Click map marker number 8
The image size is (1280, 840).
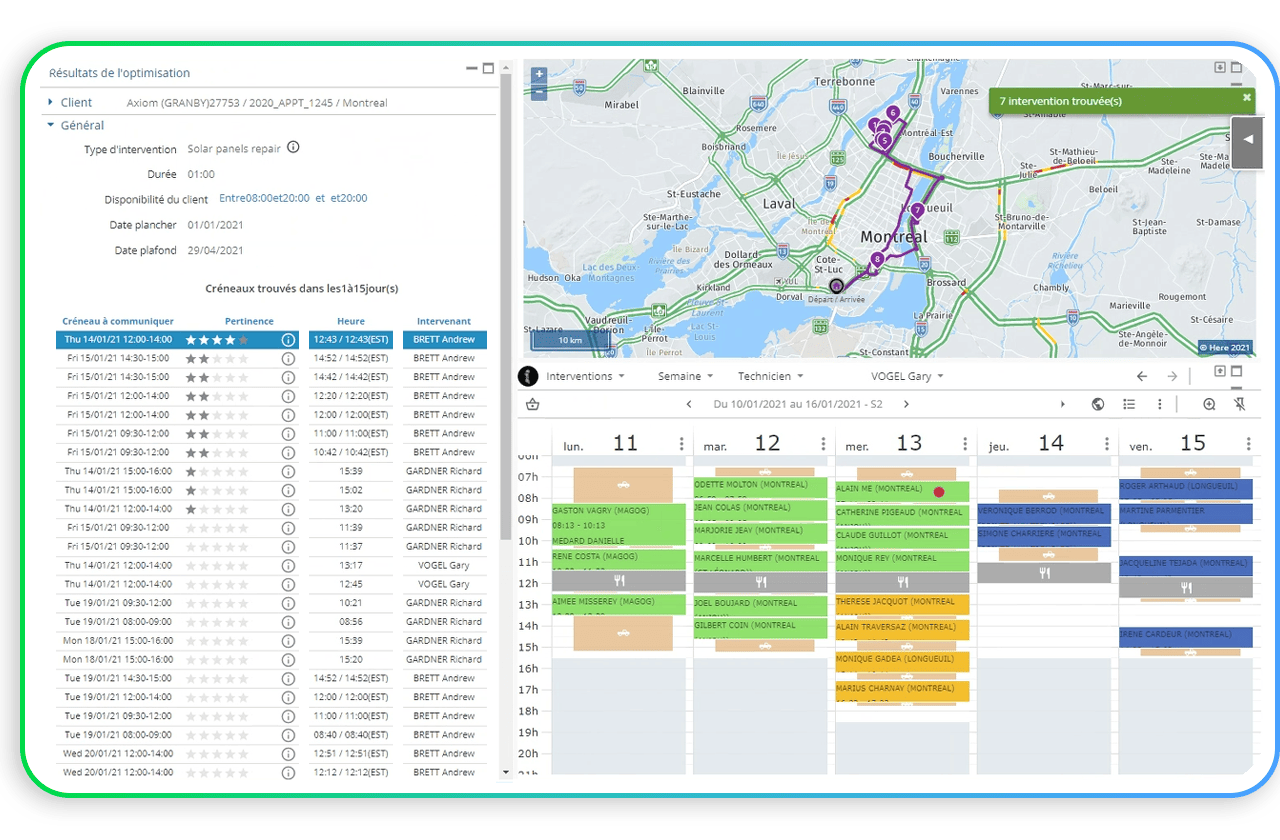(x=877, y=260)
